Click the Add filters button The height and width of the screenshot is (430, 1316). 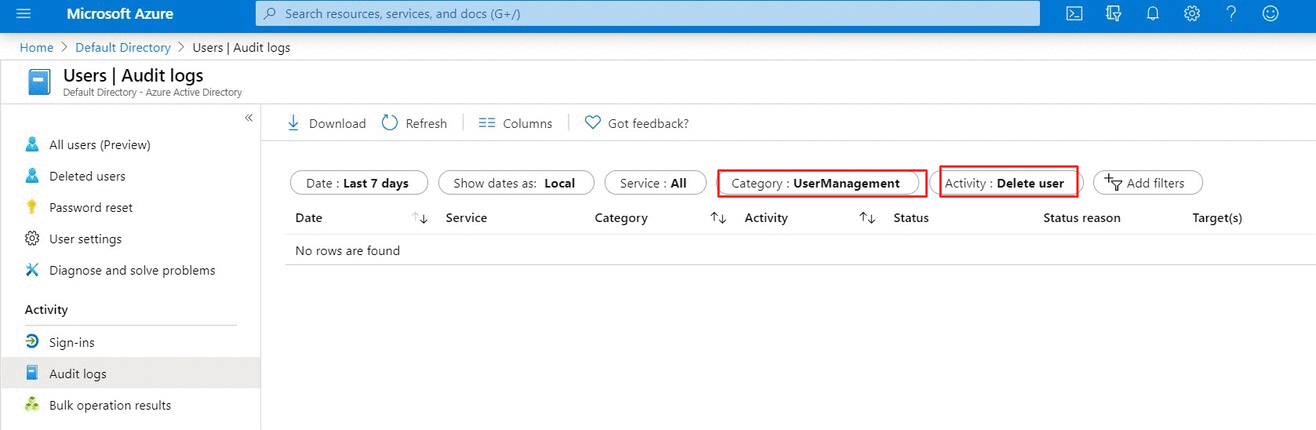(1147, 183)
